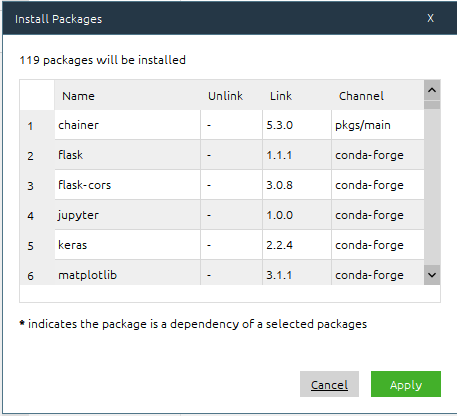Cancel the package installation

(329, 384)
